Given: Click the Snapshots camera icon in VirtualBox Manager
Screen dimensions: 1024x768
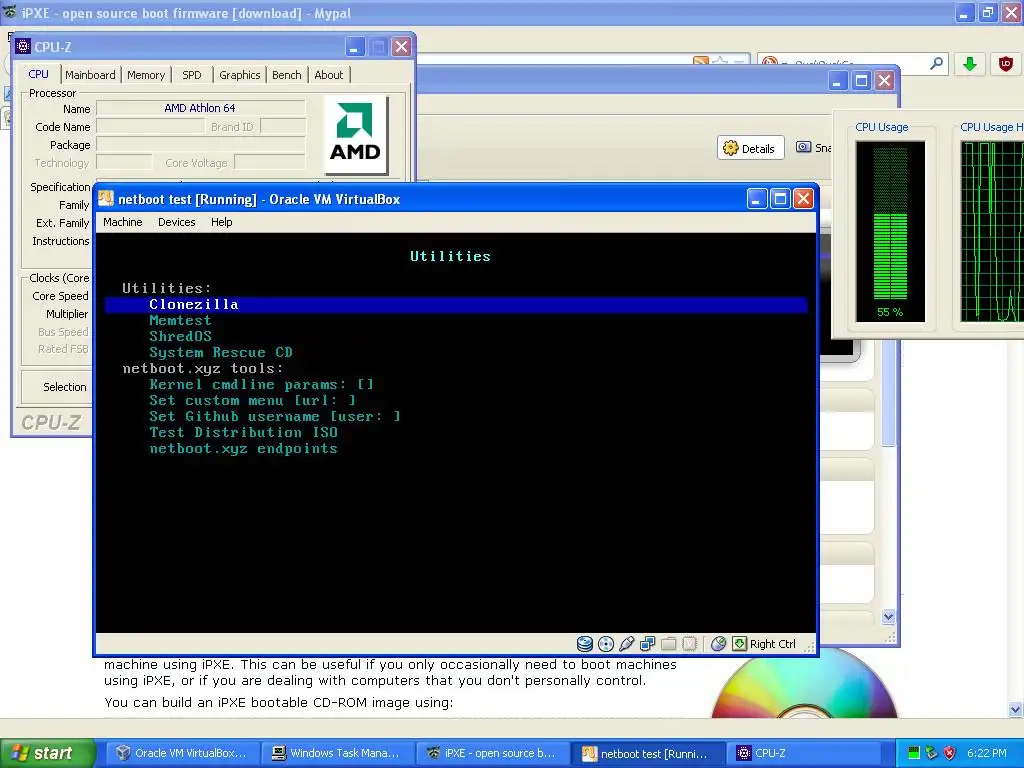Looking at the screenshot, I should 803,148.
